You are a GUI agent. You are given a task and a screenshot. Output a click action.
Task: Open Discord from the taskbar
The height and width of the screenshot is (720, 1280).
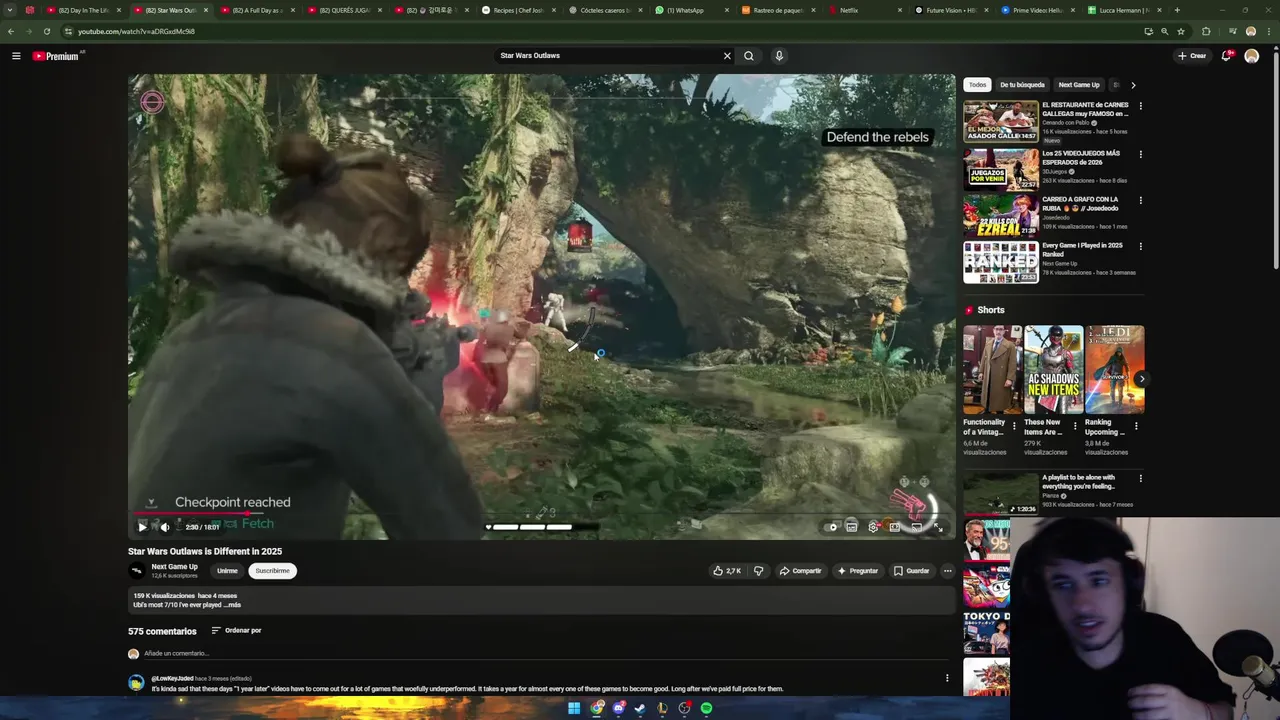tap(618, 708)
